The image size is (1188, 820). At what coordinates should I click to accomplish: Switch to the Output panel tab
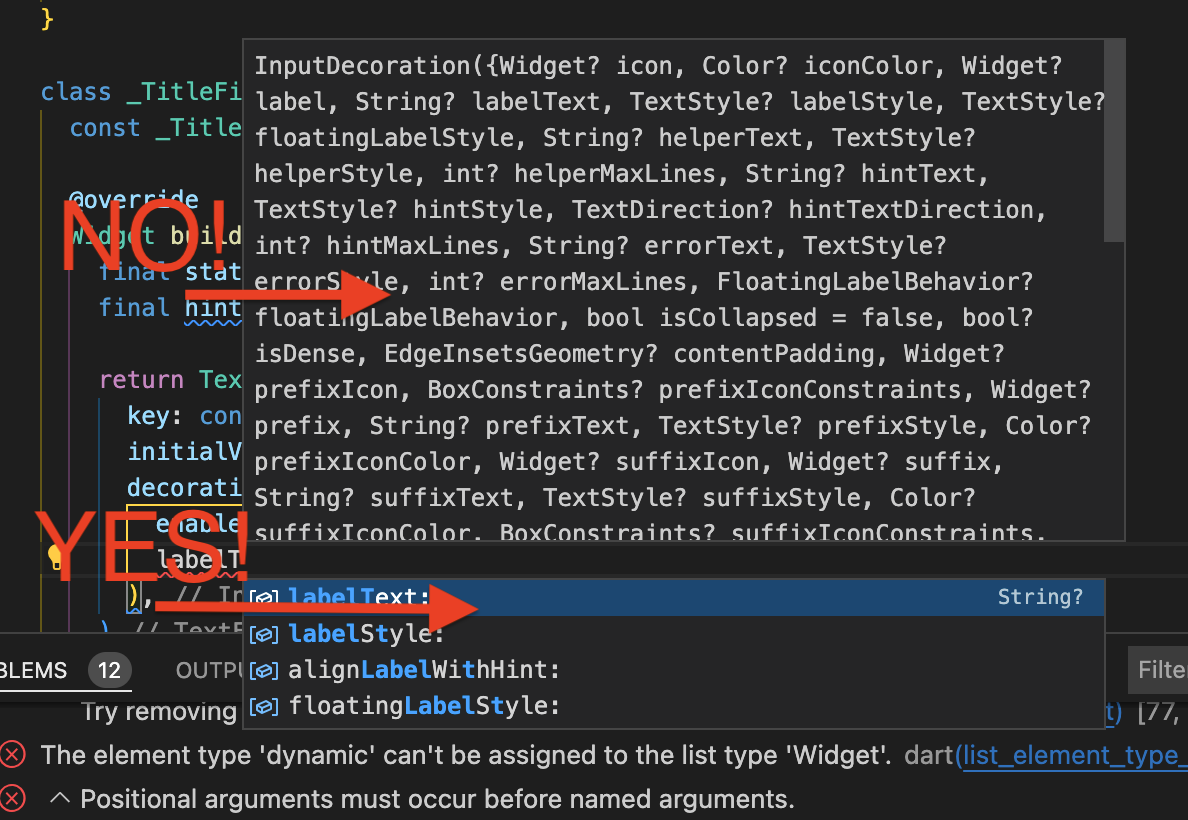(208, 671)
